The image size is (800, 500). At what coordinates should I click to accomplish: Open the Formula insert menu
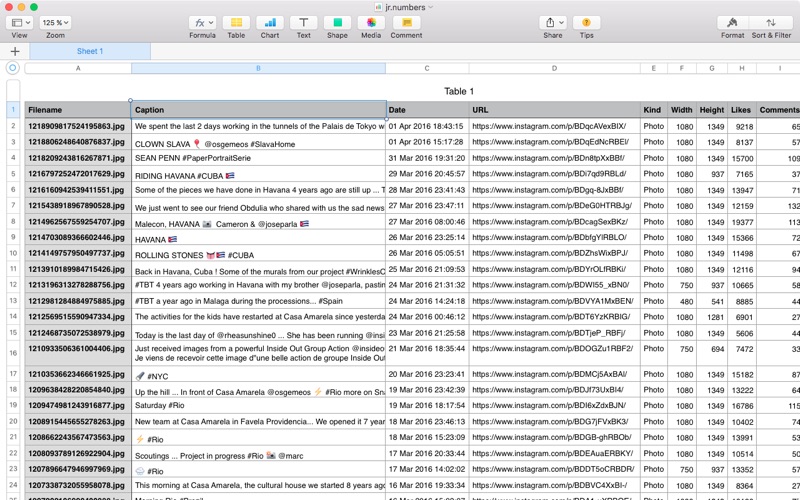(x=202, y=22)
